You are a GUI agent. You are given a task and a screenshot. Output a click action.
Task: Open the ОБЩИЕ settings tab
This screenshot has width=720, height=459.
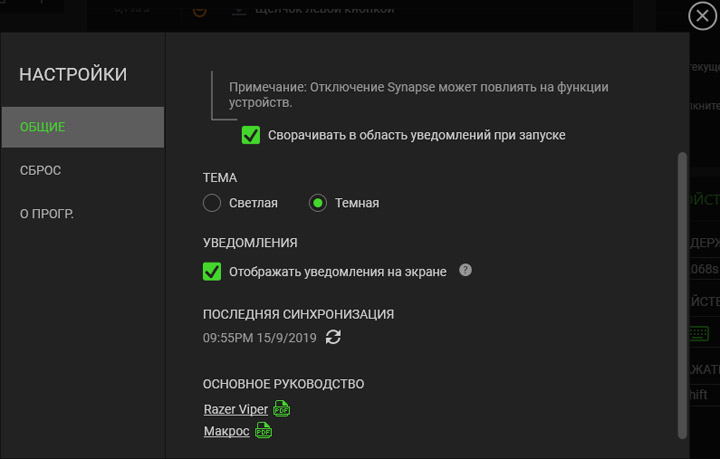tap(82, 127)
